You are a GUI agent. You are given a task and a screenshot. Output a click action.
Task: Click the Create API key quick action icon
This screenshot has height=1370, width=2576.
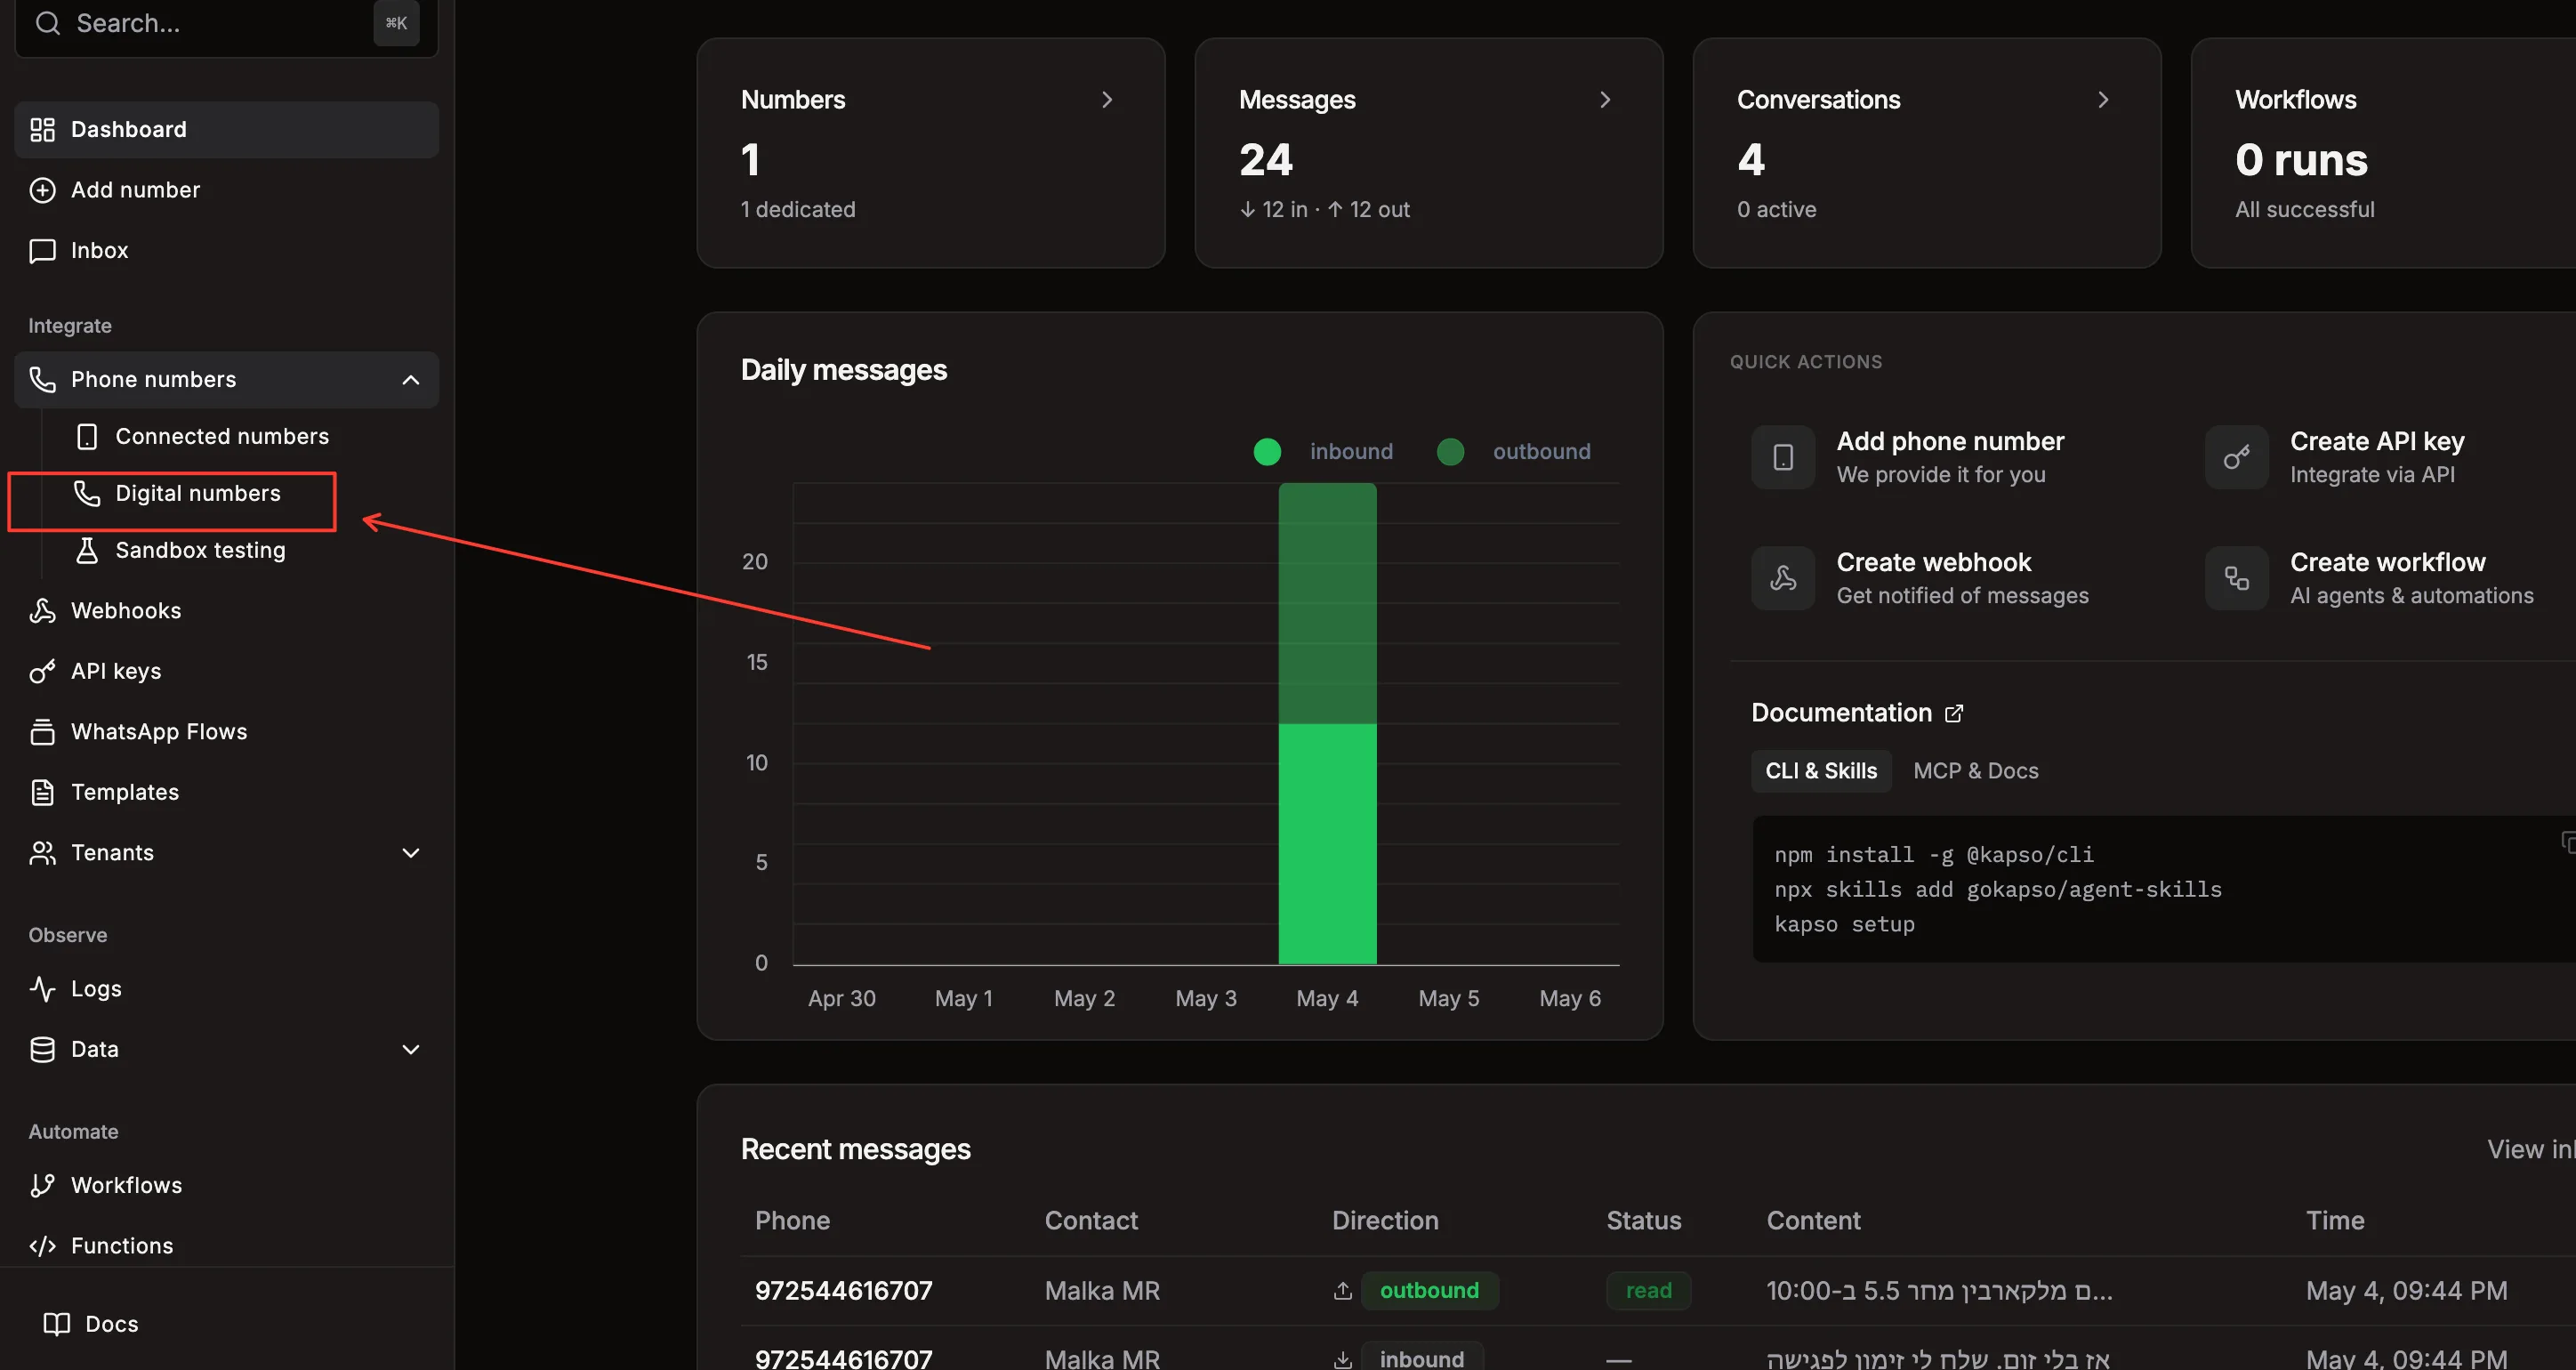pos(2237,458)
